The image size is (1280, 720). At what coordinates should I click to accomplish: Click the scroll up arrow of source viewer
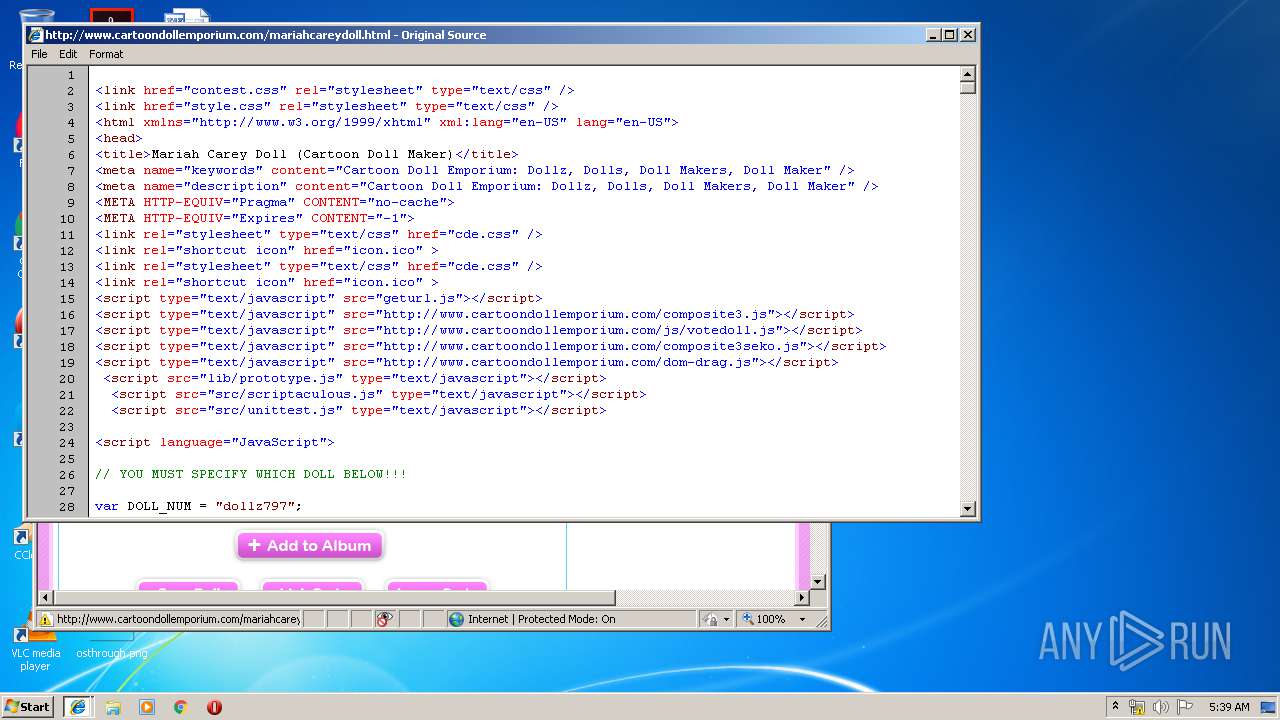pyautogui.click(x=967, y=74)
